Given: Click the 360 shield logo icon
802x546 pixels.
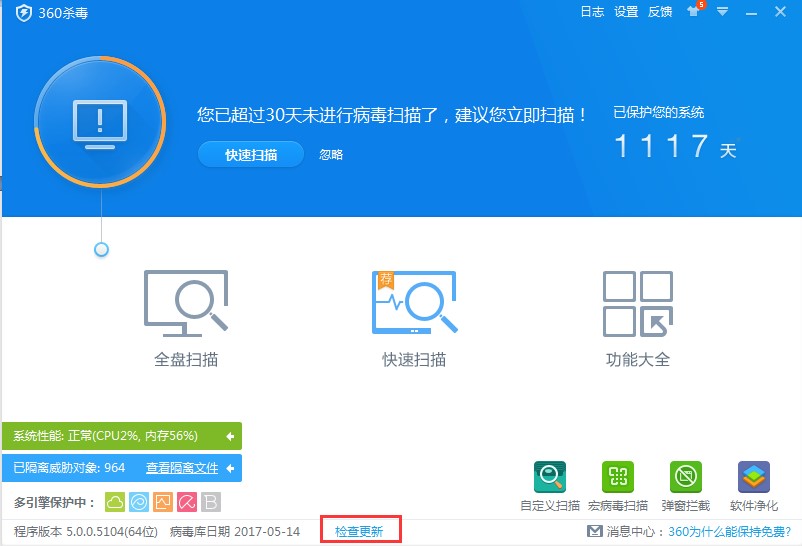Looking at the screenshot, I should [x=24, y=13].
